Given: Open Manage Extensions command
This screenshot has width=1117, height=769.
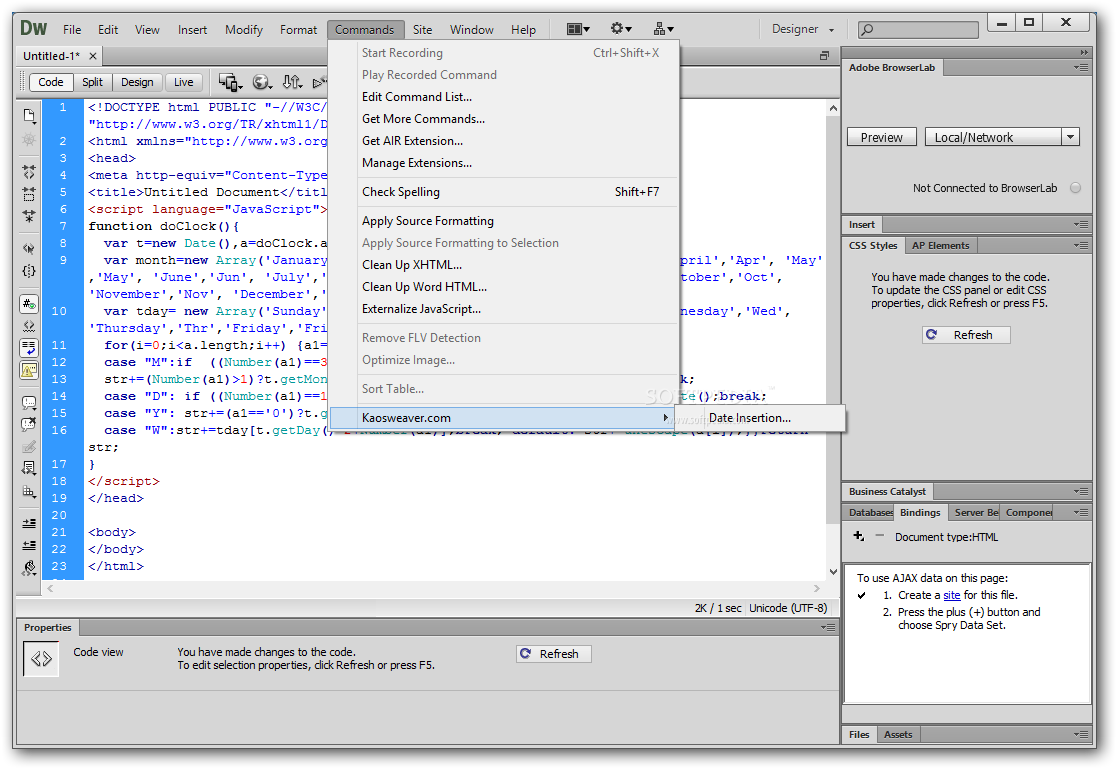Looking at the screenshot, I should click(x=504, y=163).
